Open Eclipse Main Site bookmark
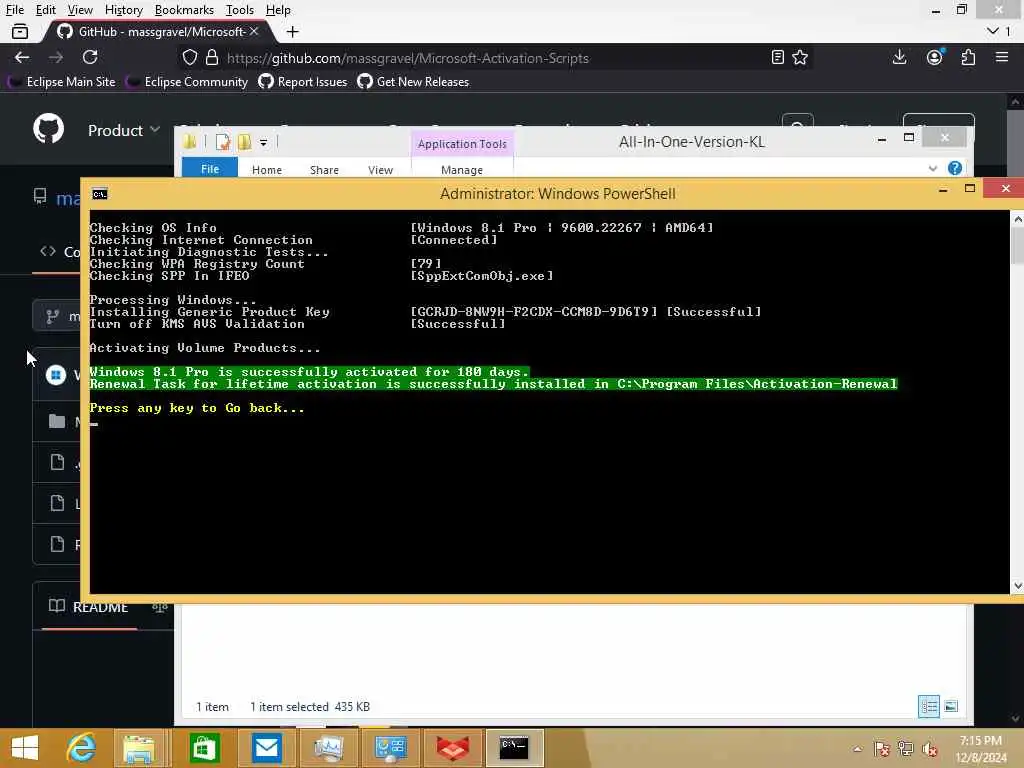The image size is (1024, 768). click(x=61, y=82)
